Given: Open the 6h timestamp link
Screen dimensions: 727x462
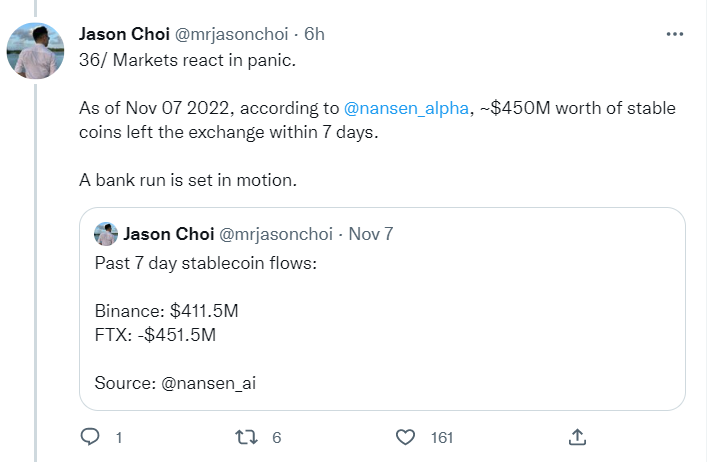Looking at the screenshot, I should pyautogui.click(x=314, y=34).
